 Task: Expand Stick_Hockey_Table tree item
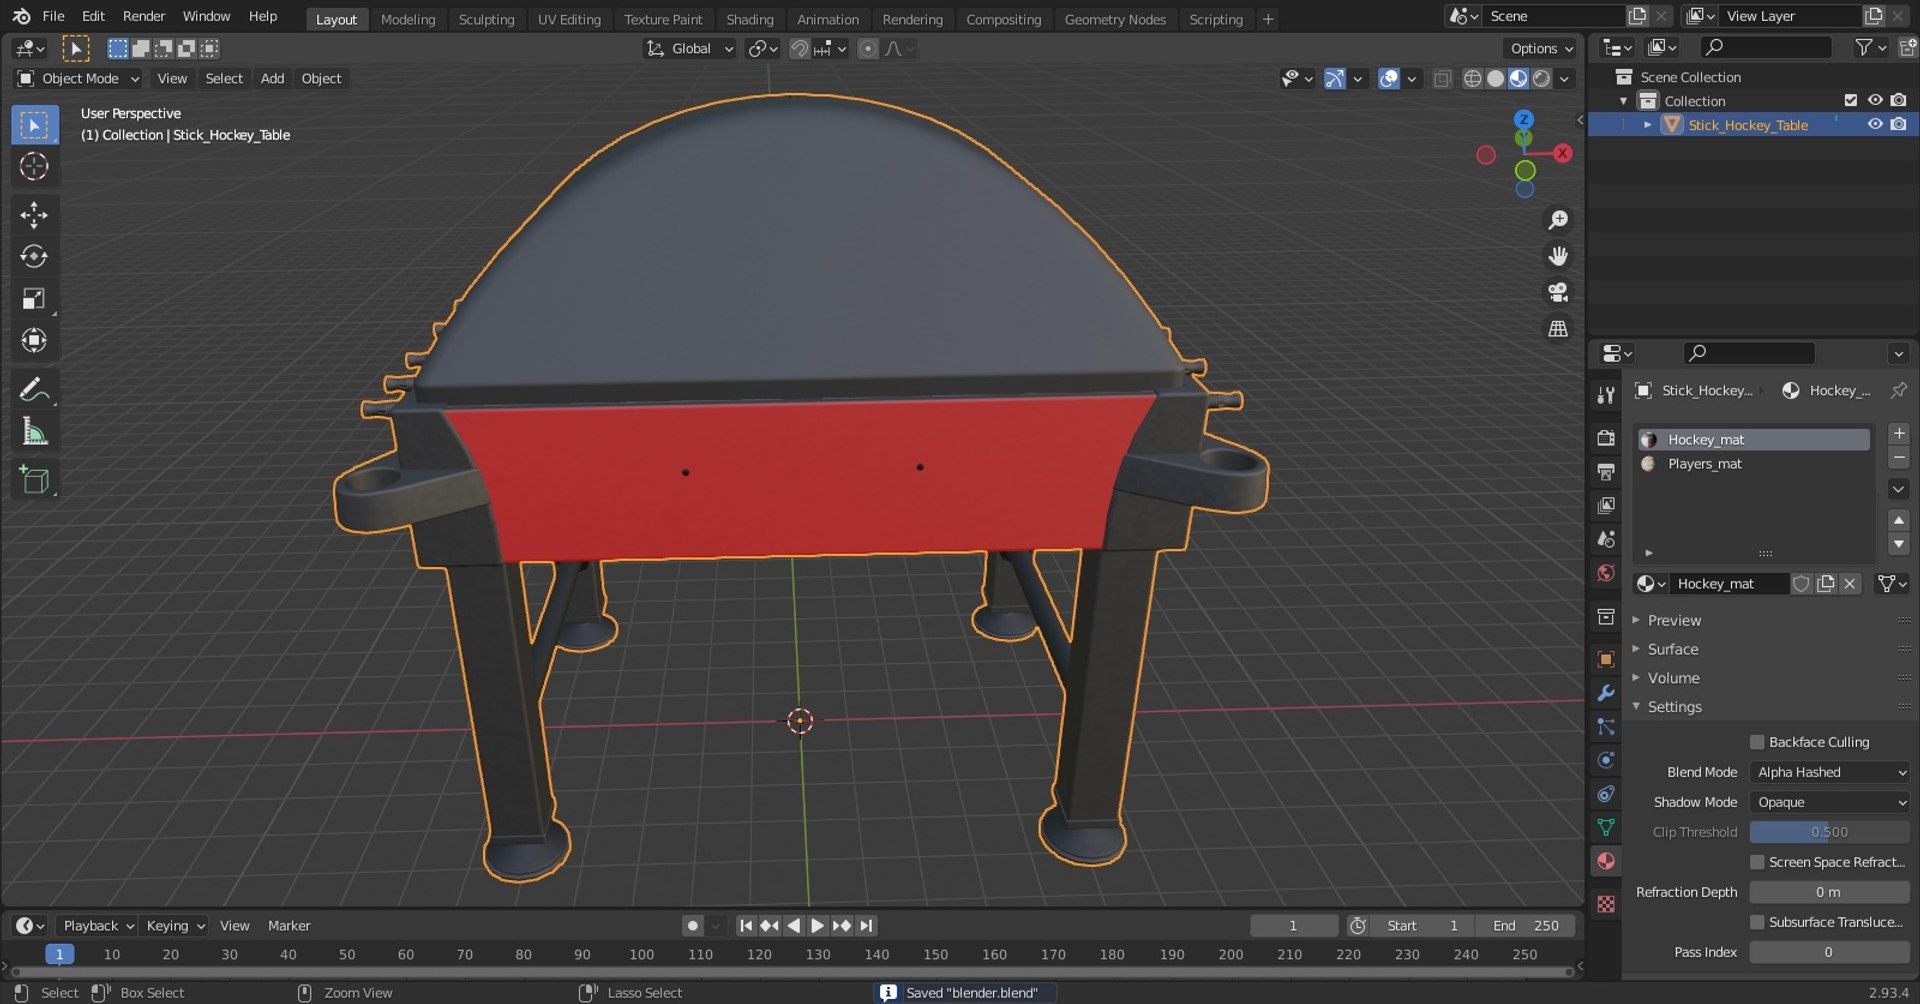coord(1647,125)
